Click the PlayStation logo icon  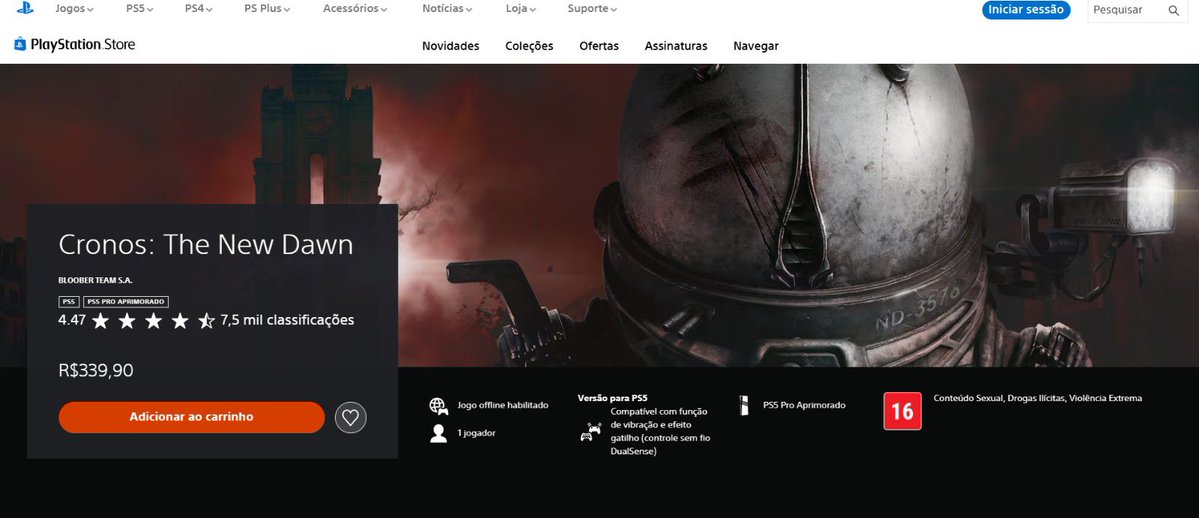click(24, 8)
